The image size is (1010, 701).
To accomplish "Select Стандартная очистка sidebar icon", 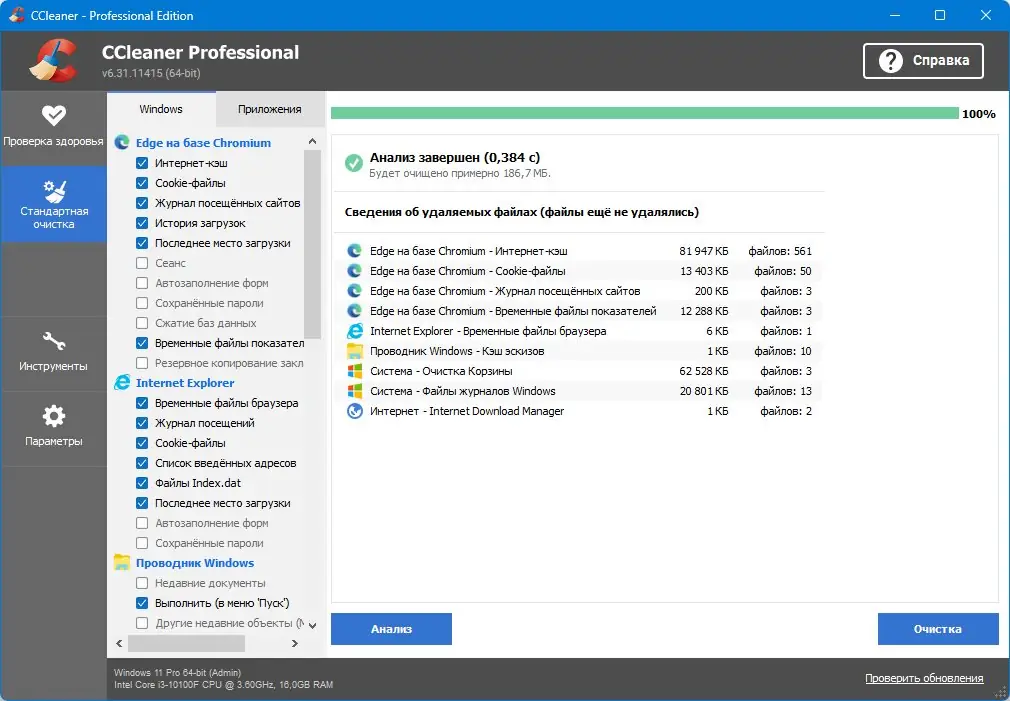I will pos(54,204).
